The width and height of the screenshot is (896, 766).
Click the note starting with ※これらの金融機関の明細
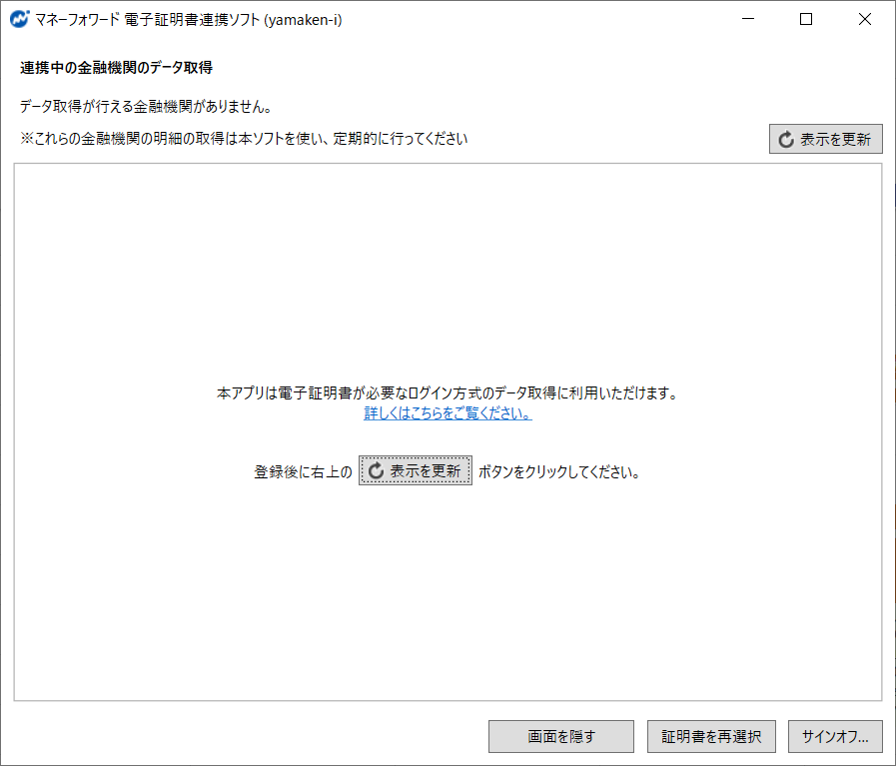pyautogui.click(x=244, y=139)
